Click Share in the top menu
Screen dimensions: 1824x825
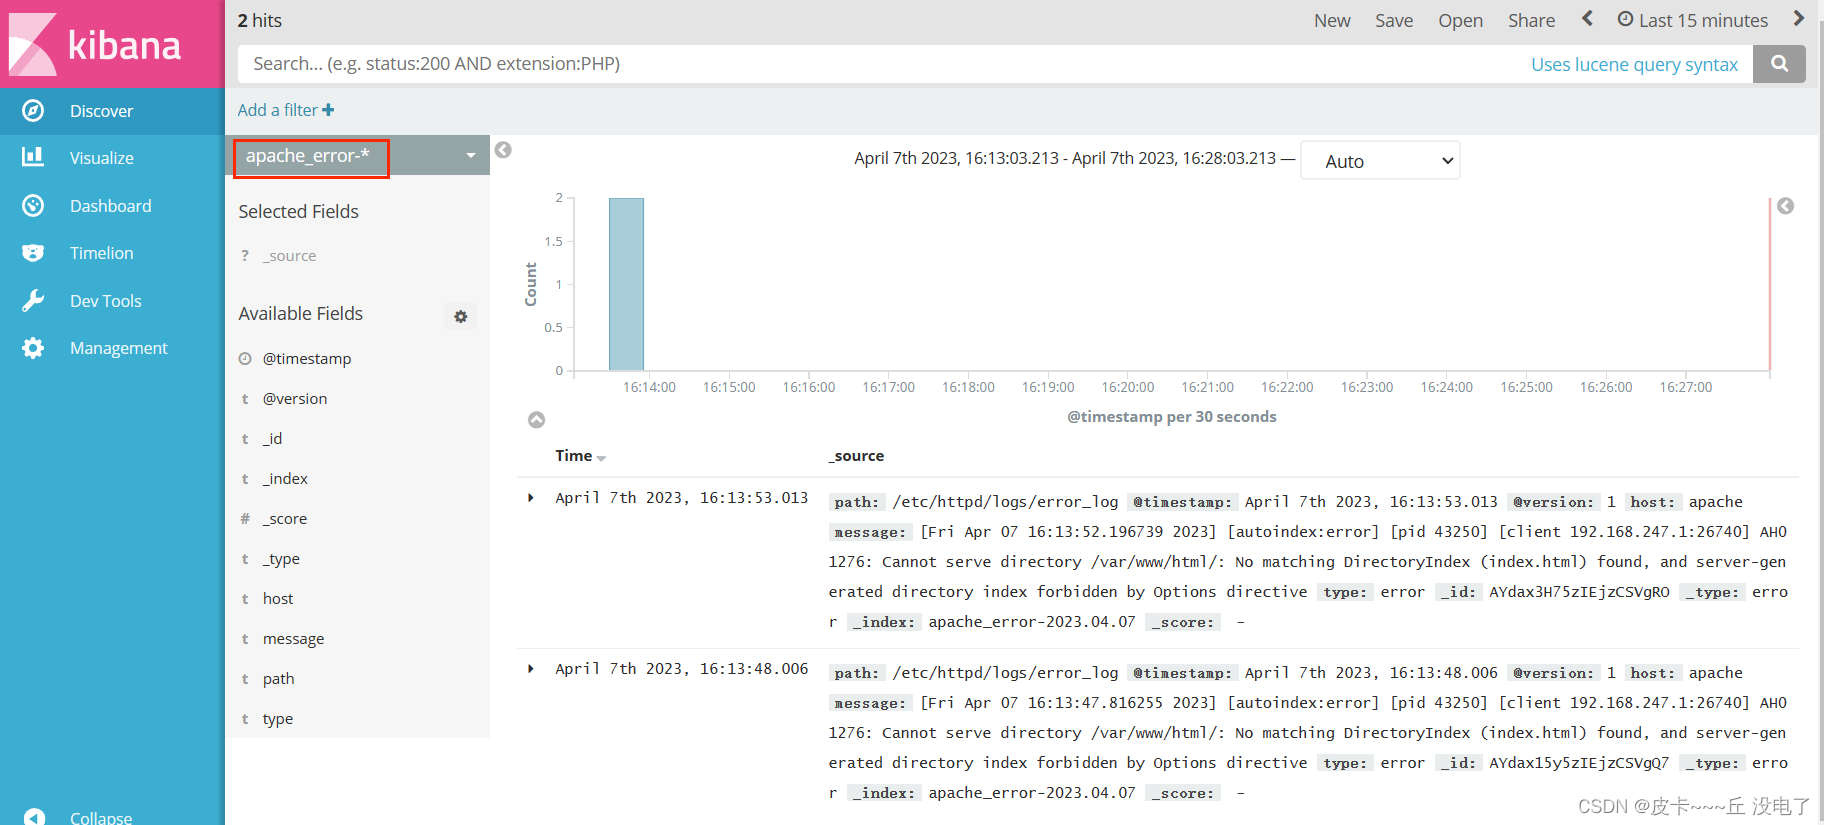click(x=1531, y=21)
